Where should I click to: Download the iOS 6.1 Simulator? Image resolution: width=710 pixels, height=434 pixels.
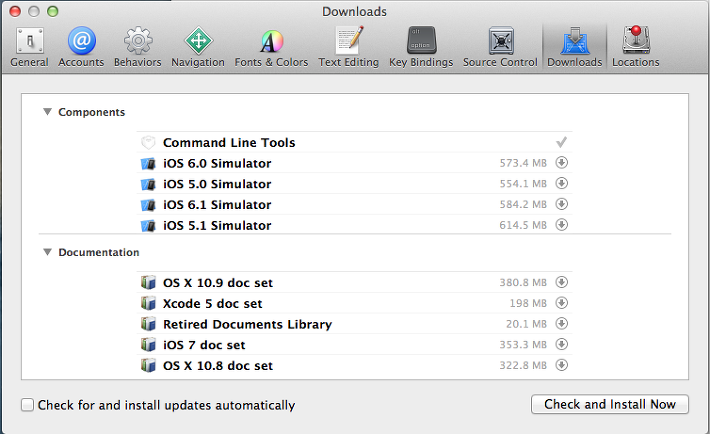click(561, 204)
